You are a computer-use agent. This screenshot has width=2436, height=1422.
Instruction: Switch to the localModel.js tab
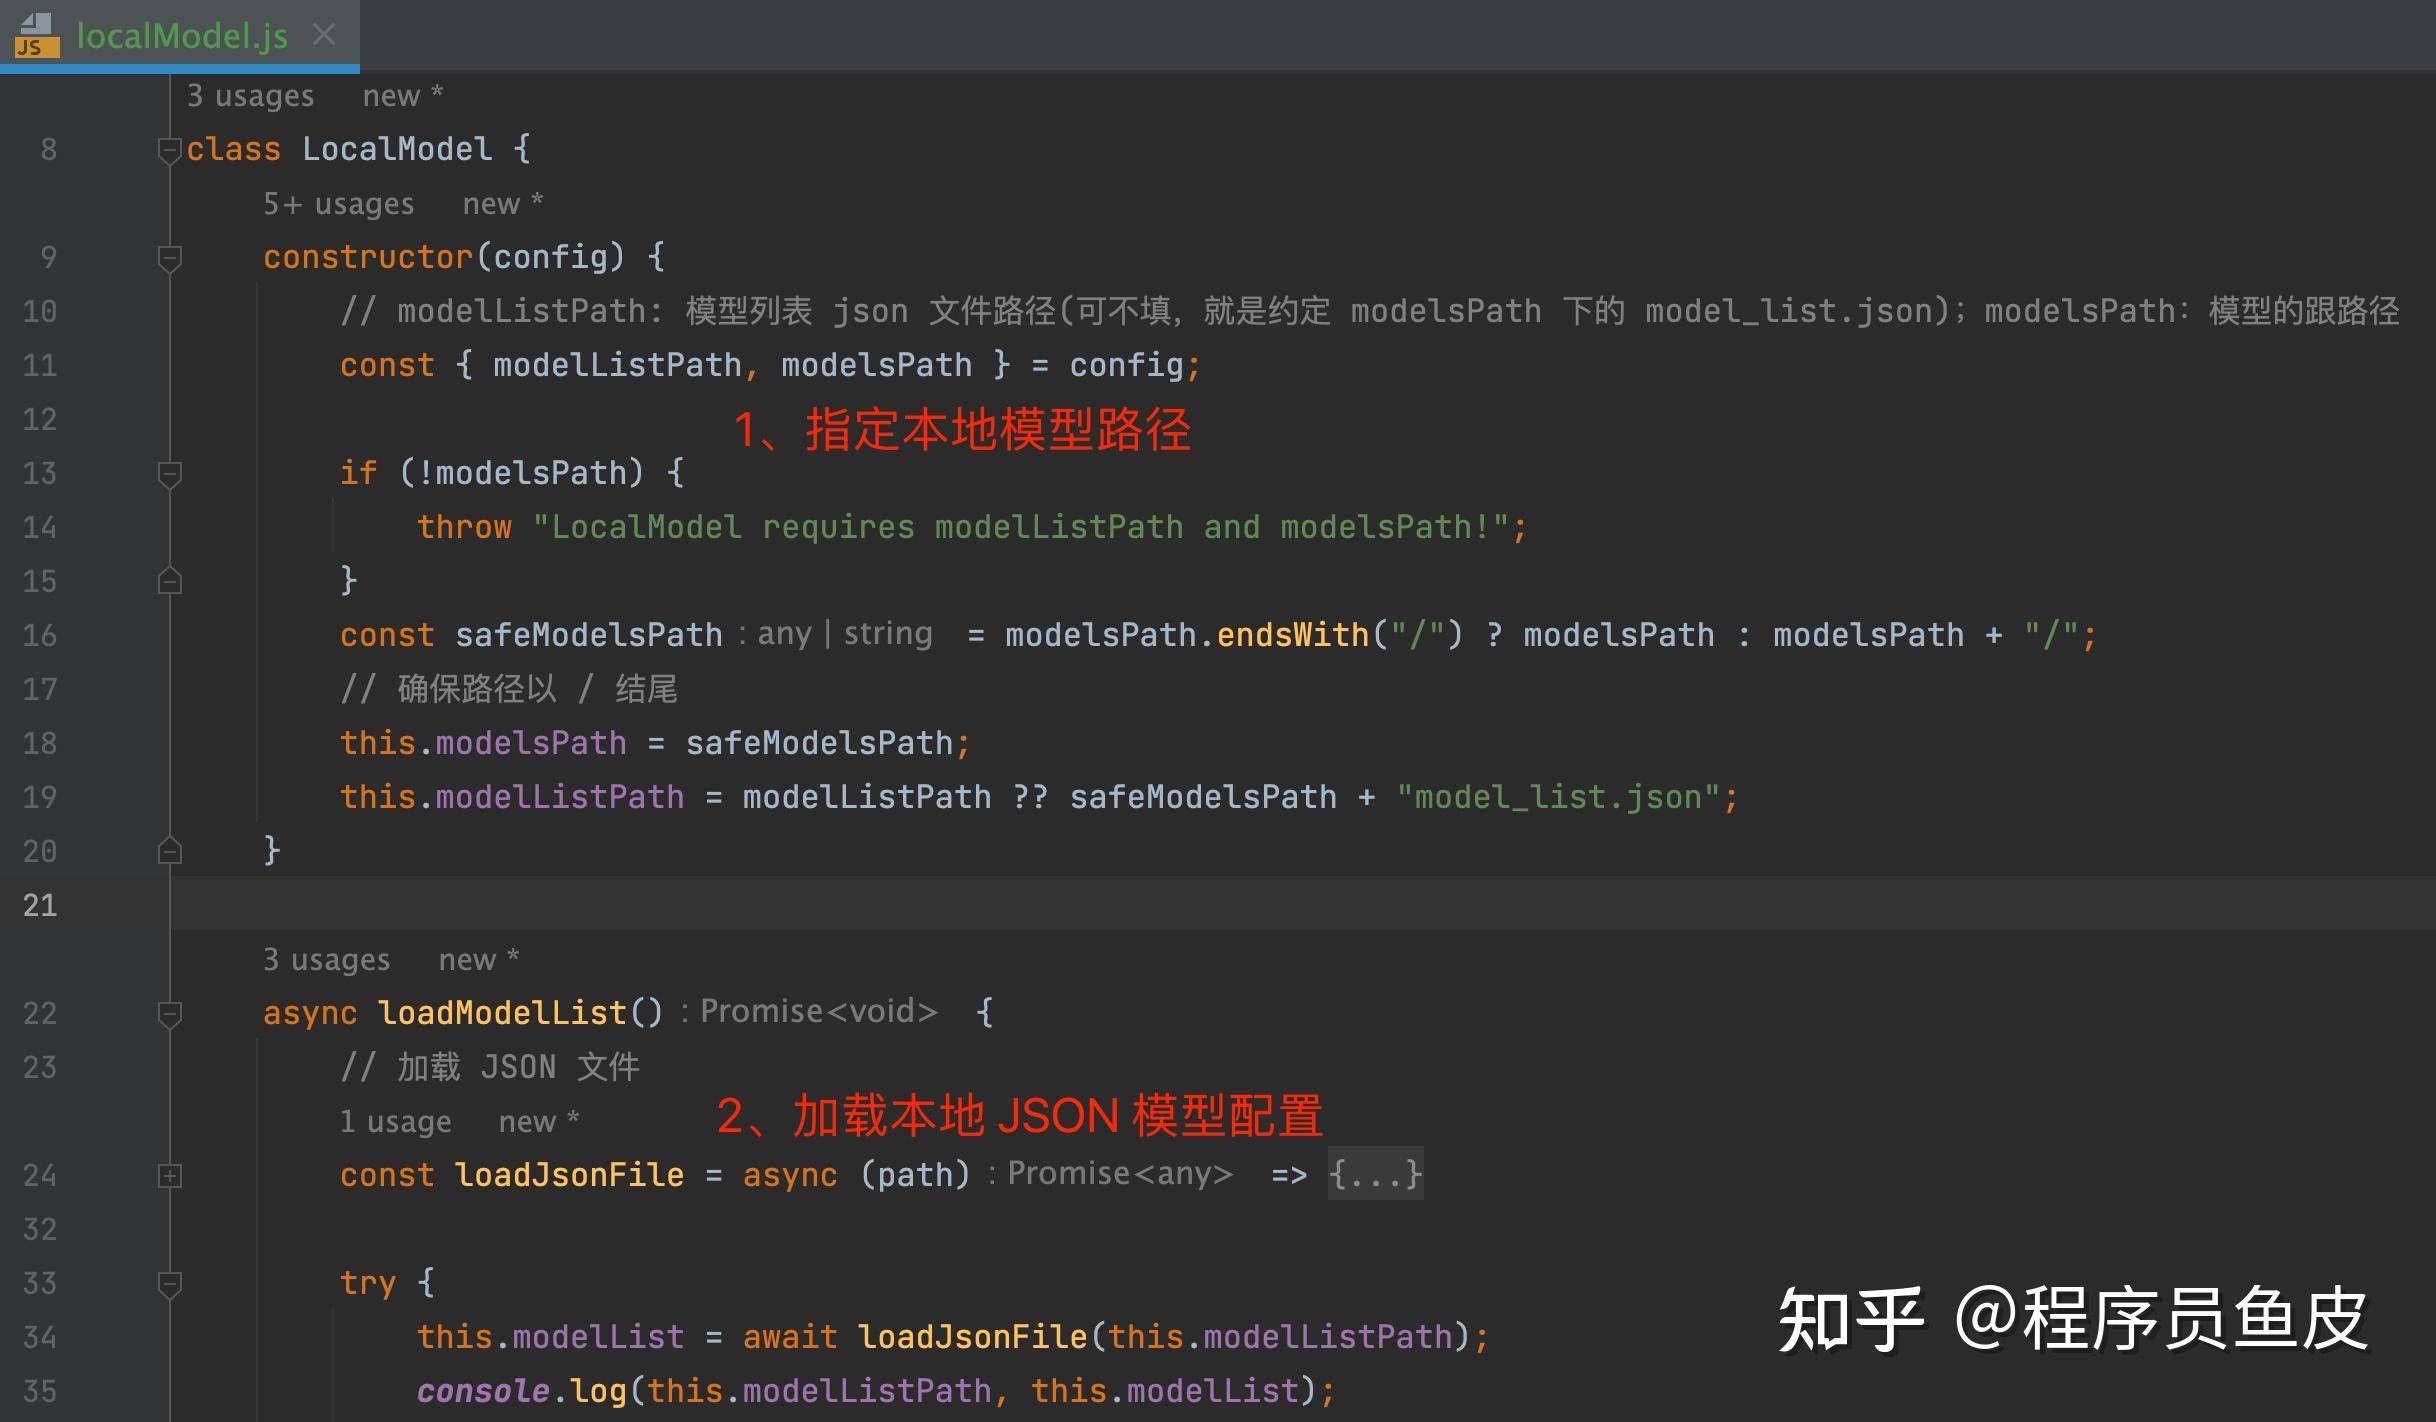pos(181,36)
